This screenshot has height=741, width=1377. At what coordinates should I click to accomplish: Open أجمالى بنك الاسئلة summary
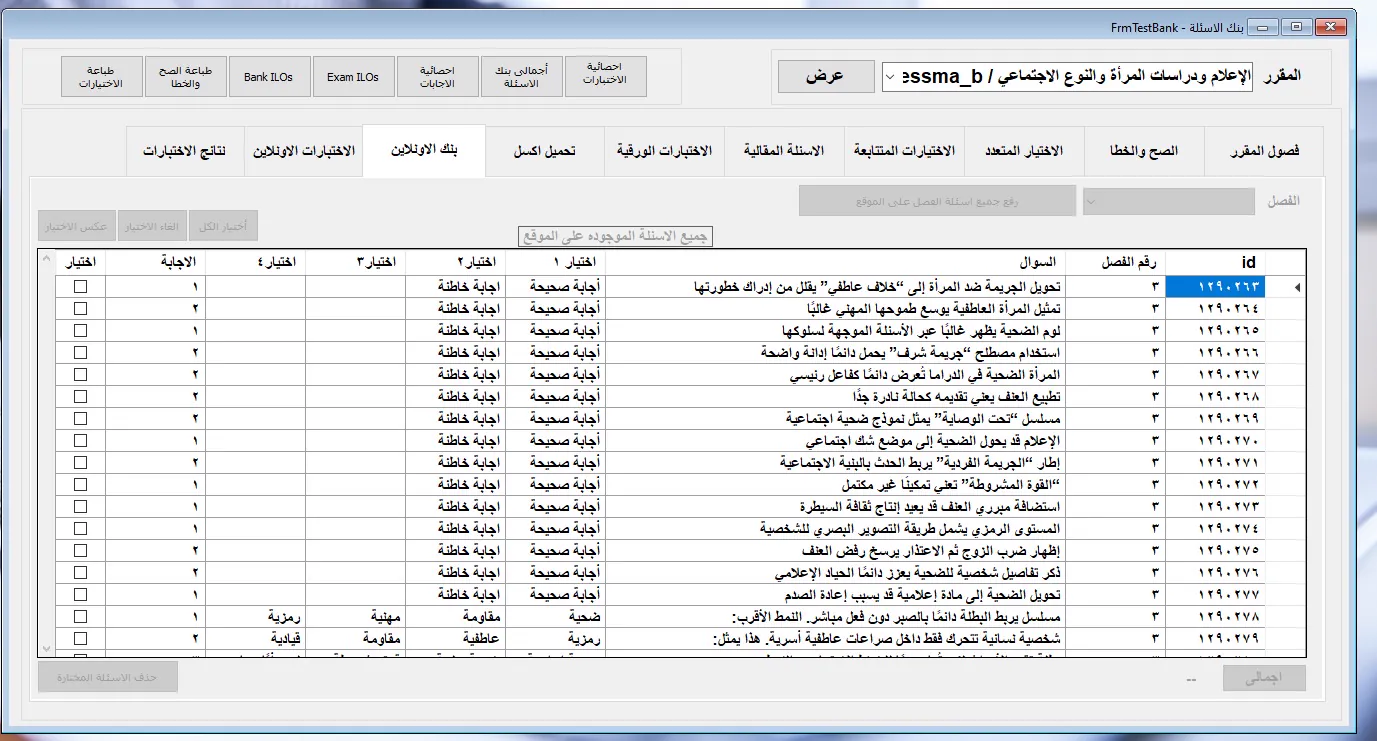coord(522,76)
